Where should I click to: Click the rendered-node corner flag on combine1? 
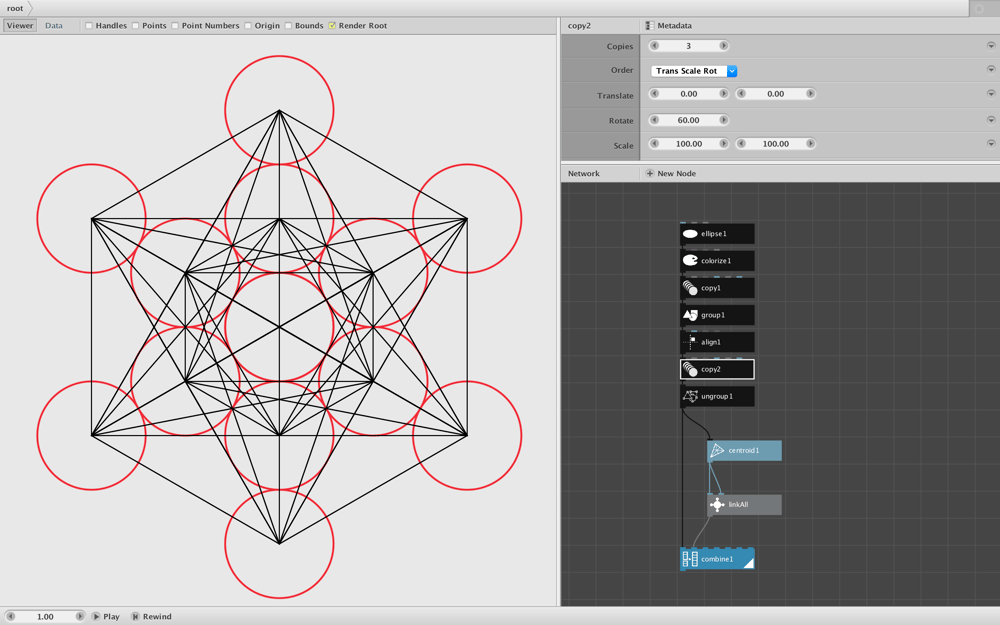point(749,562)
